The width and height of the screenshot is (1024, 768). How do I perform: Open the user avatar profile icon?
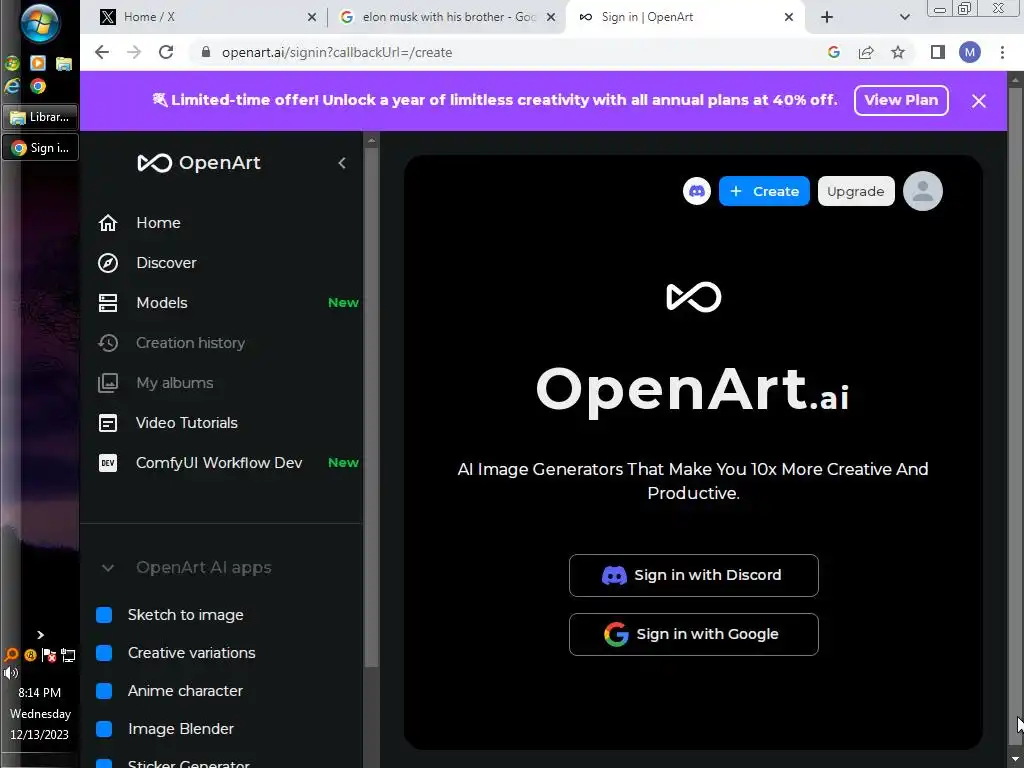923,191
